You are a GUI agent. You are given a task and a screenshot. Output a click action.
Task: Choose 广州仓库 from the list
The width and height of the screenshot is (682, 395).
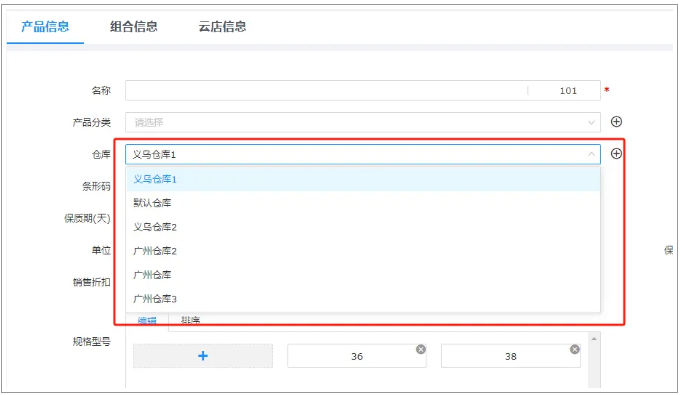tap(363, 275)
